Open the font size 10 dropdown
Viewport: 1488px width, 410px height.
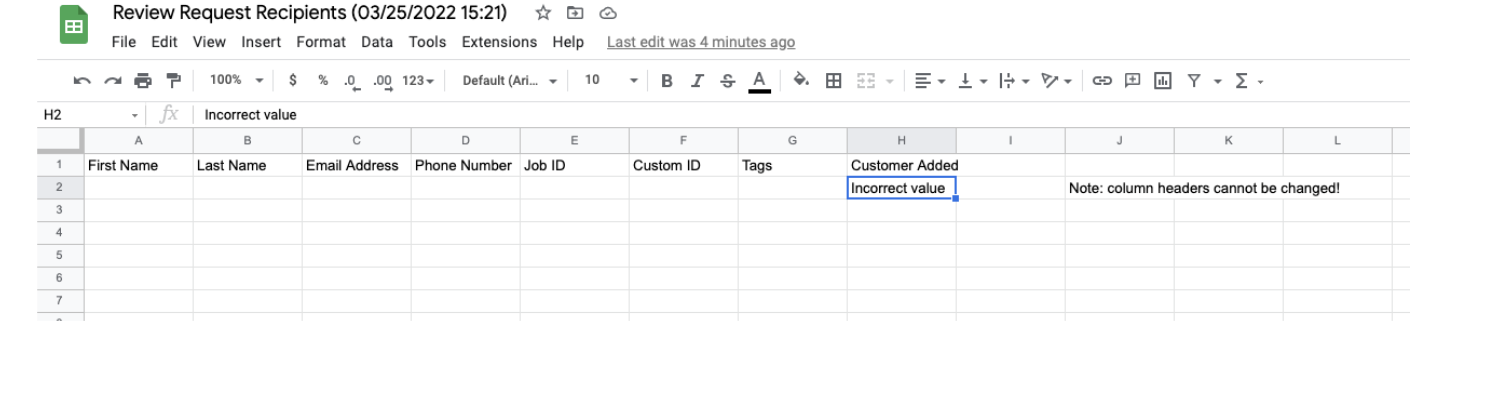(x=611, y=81)
